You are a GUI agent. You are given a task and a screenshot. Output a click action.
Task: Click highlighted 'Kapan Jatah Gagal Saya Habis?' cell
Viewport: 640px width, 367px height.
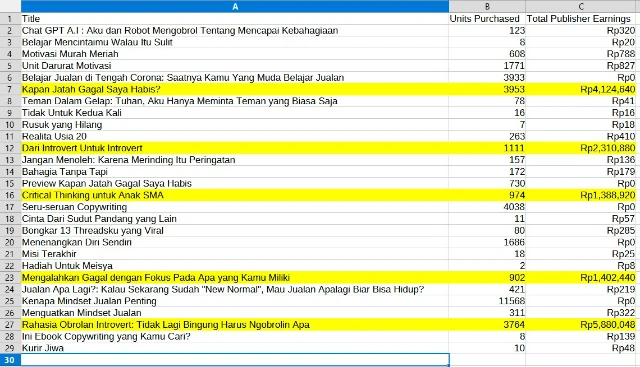[x=235, y=89]
